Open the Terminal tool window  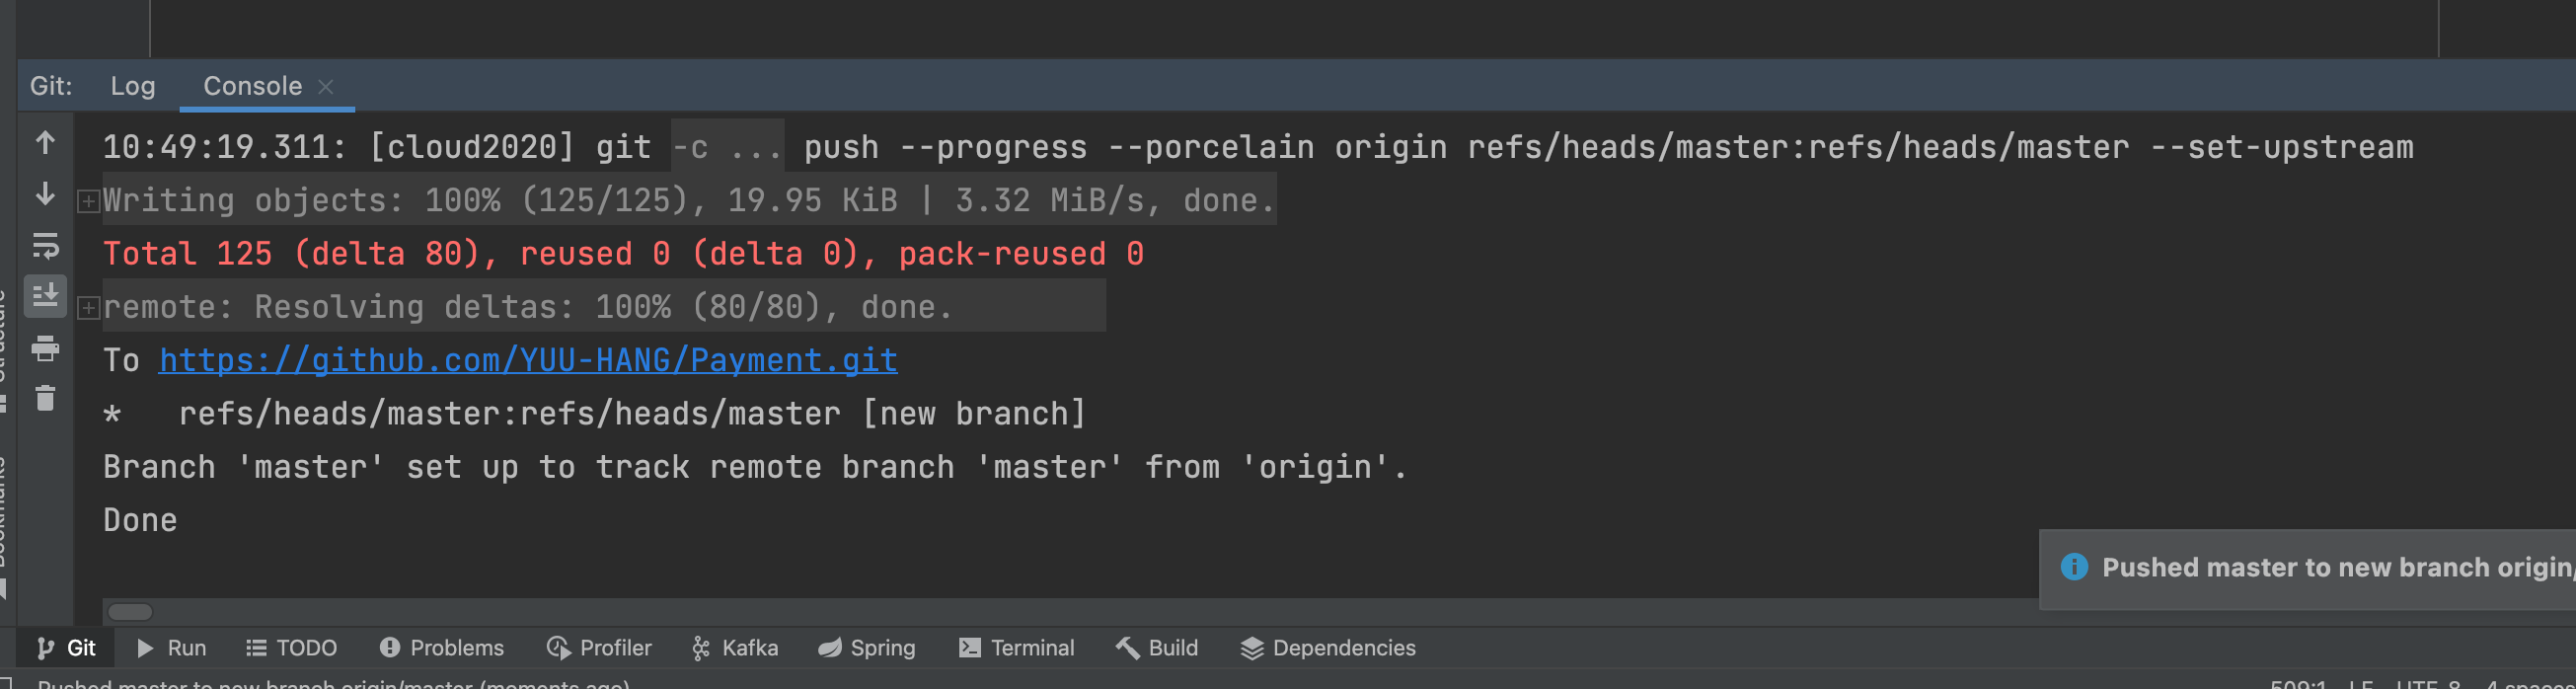click(x=1016, y=648)
